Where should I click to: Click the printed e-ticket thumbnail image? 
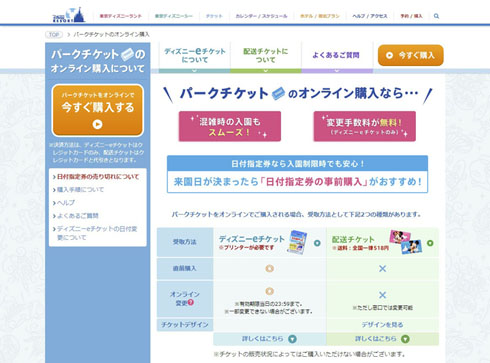[x=297, y=242]
